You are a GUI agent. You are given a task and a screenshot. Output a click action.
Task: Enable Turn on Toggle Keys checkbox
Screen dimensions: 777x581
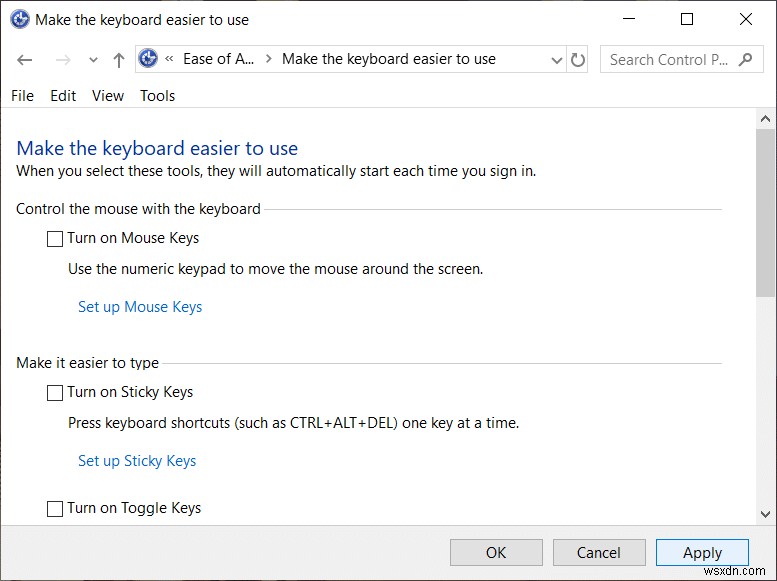tap(55, 509)
